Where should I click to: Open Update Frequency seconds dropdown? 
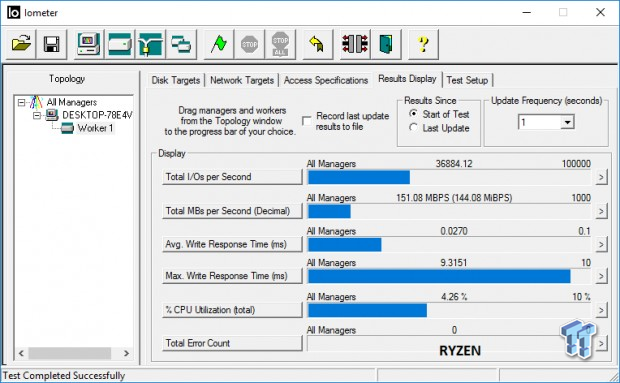point(567,122)
